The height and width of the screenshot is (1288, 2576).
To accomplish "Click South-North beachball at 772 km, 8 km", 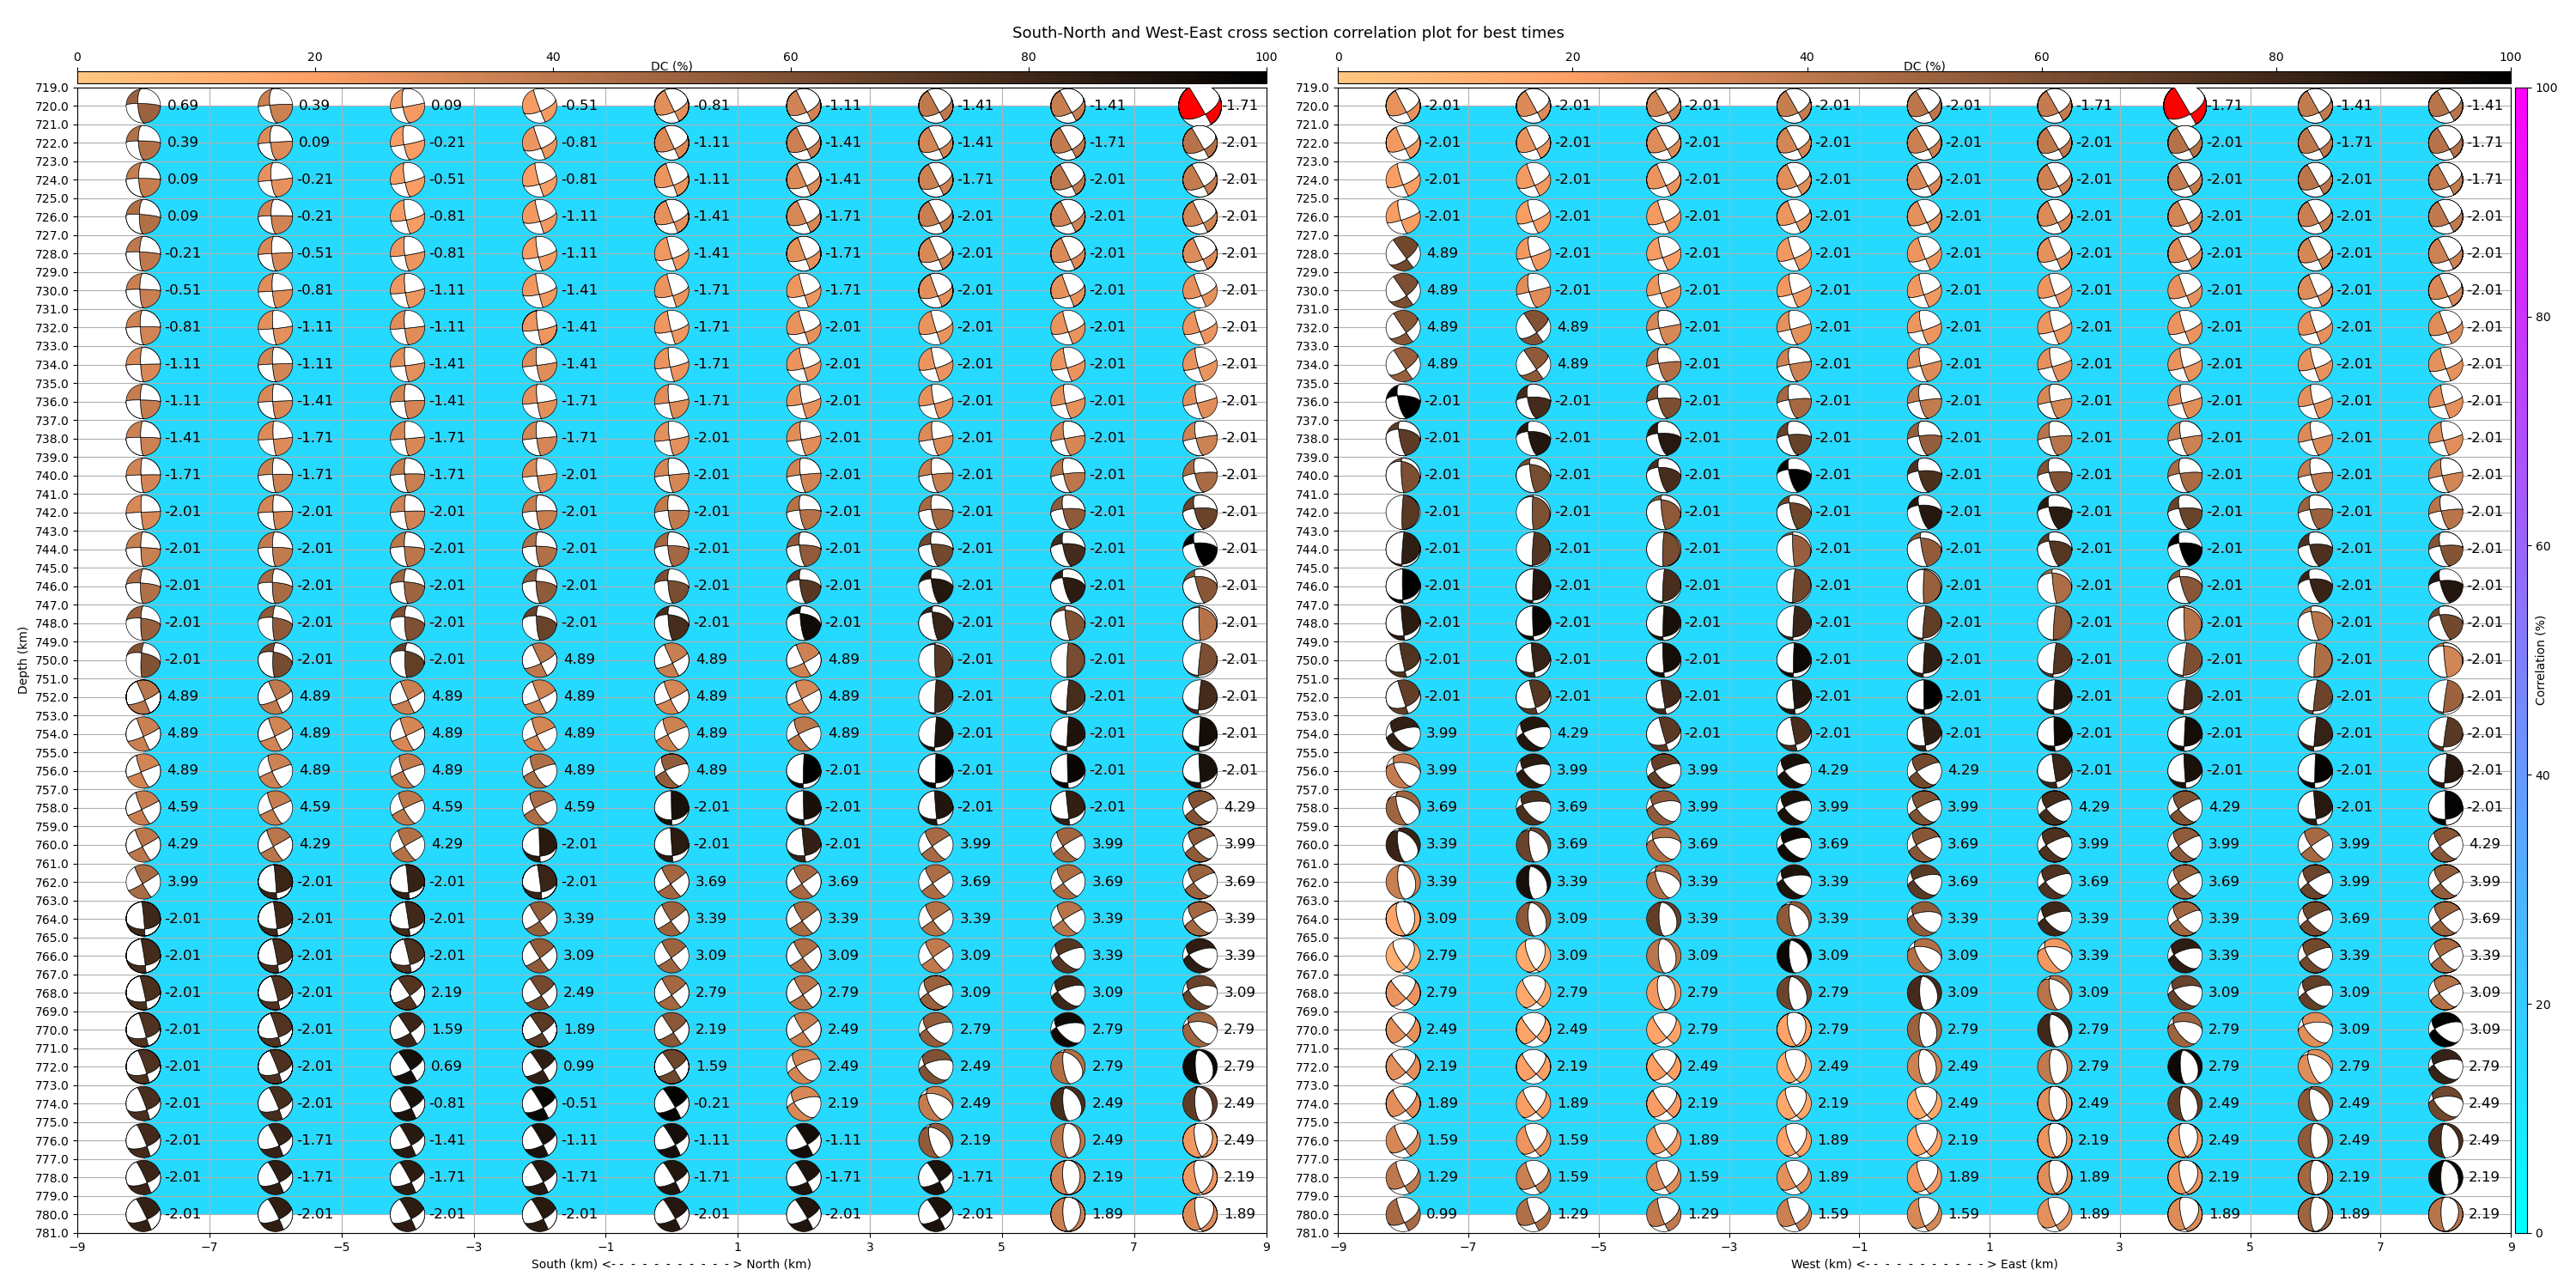I will [x=1199, y=1066].
